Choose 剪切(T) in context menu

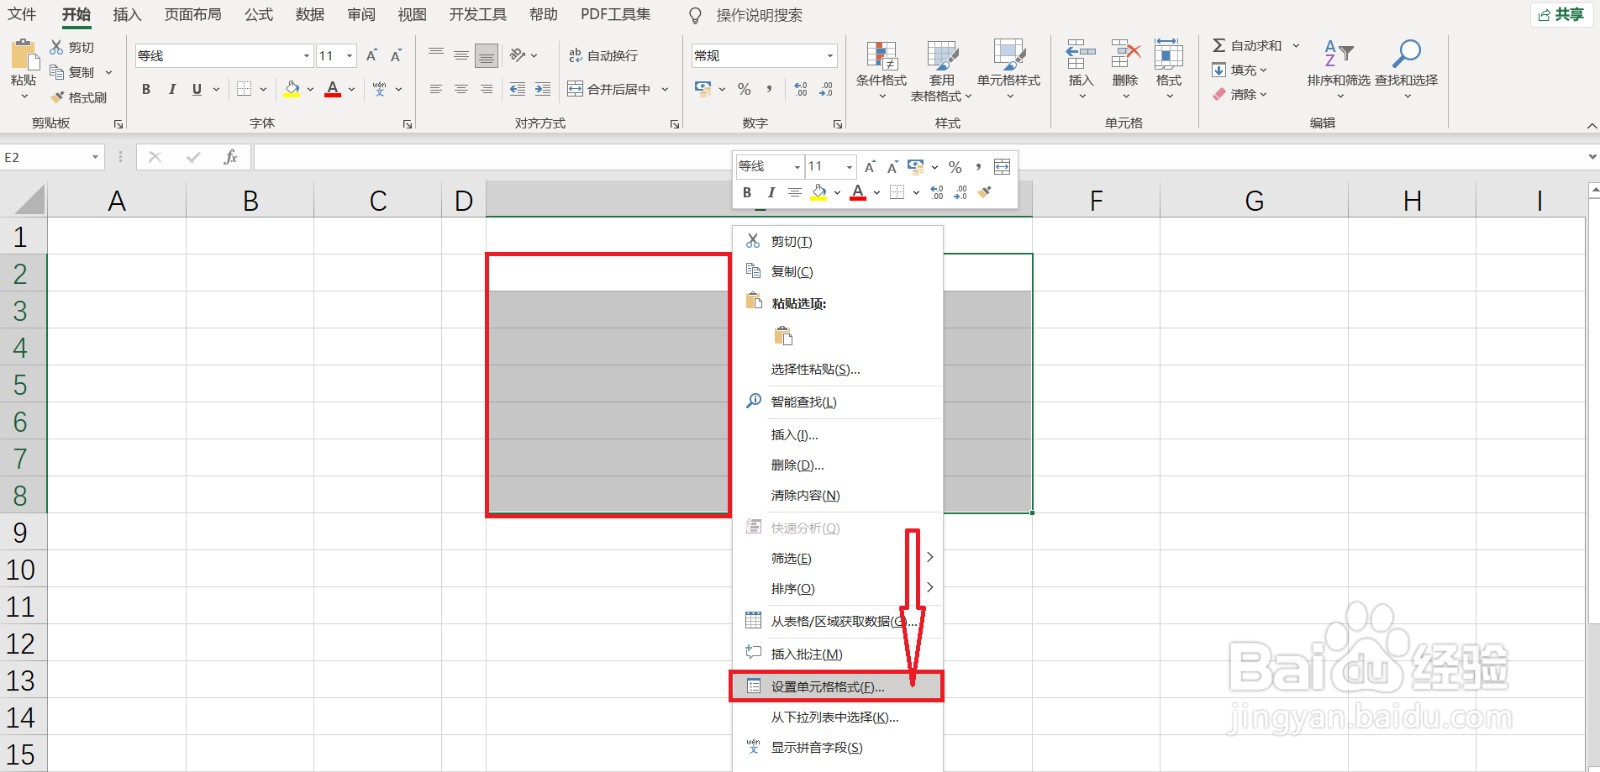coord(837,242)
